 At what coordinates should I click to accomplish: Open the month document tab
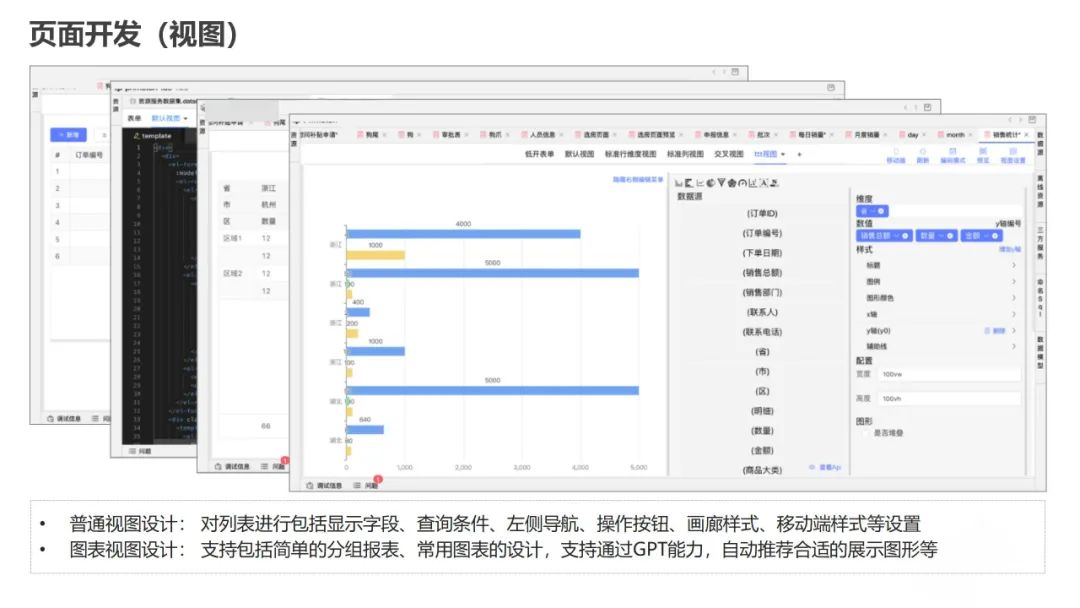tap(955, 135)
